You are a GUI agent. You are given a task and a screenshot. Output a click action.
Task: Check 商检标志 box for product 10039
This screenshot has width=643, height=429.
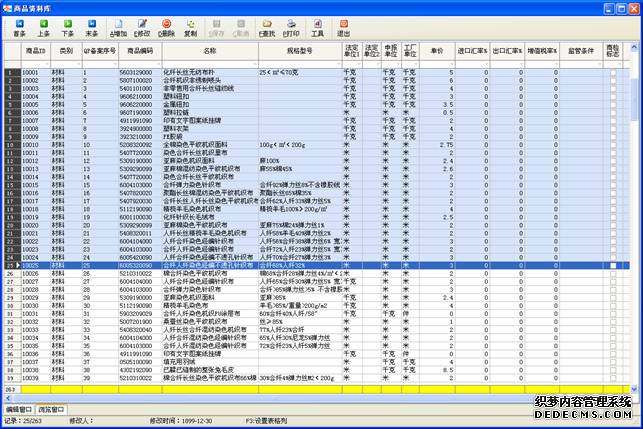612,377
